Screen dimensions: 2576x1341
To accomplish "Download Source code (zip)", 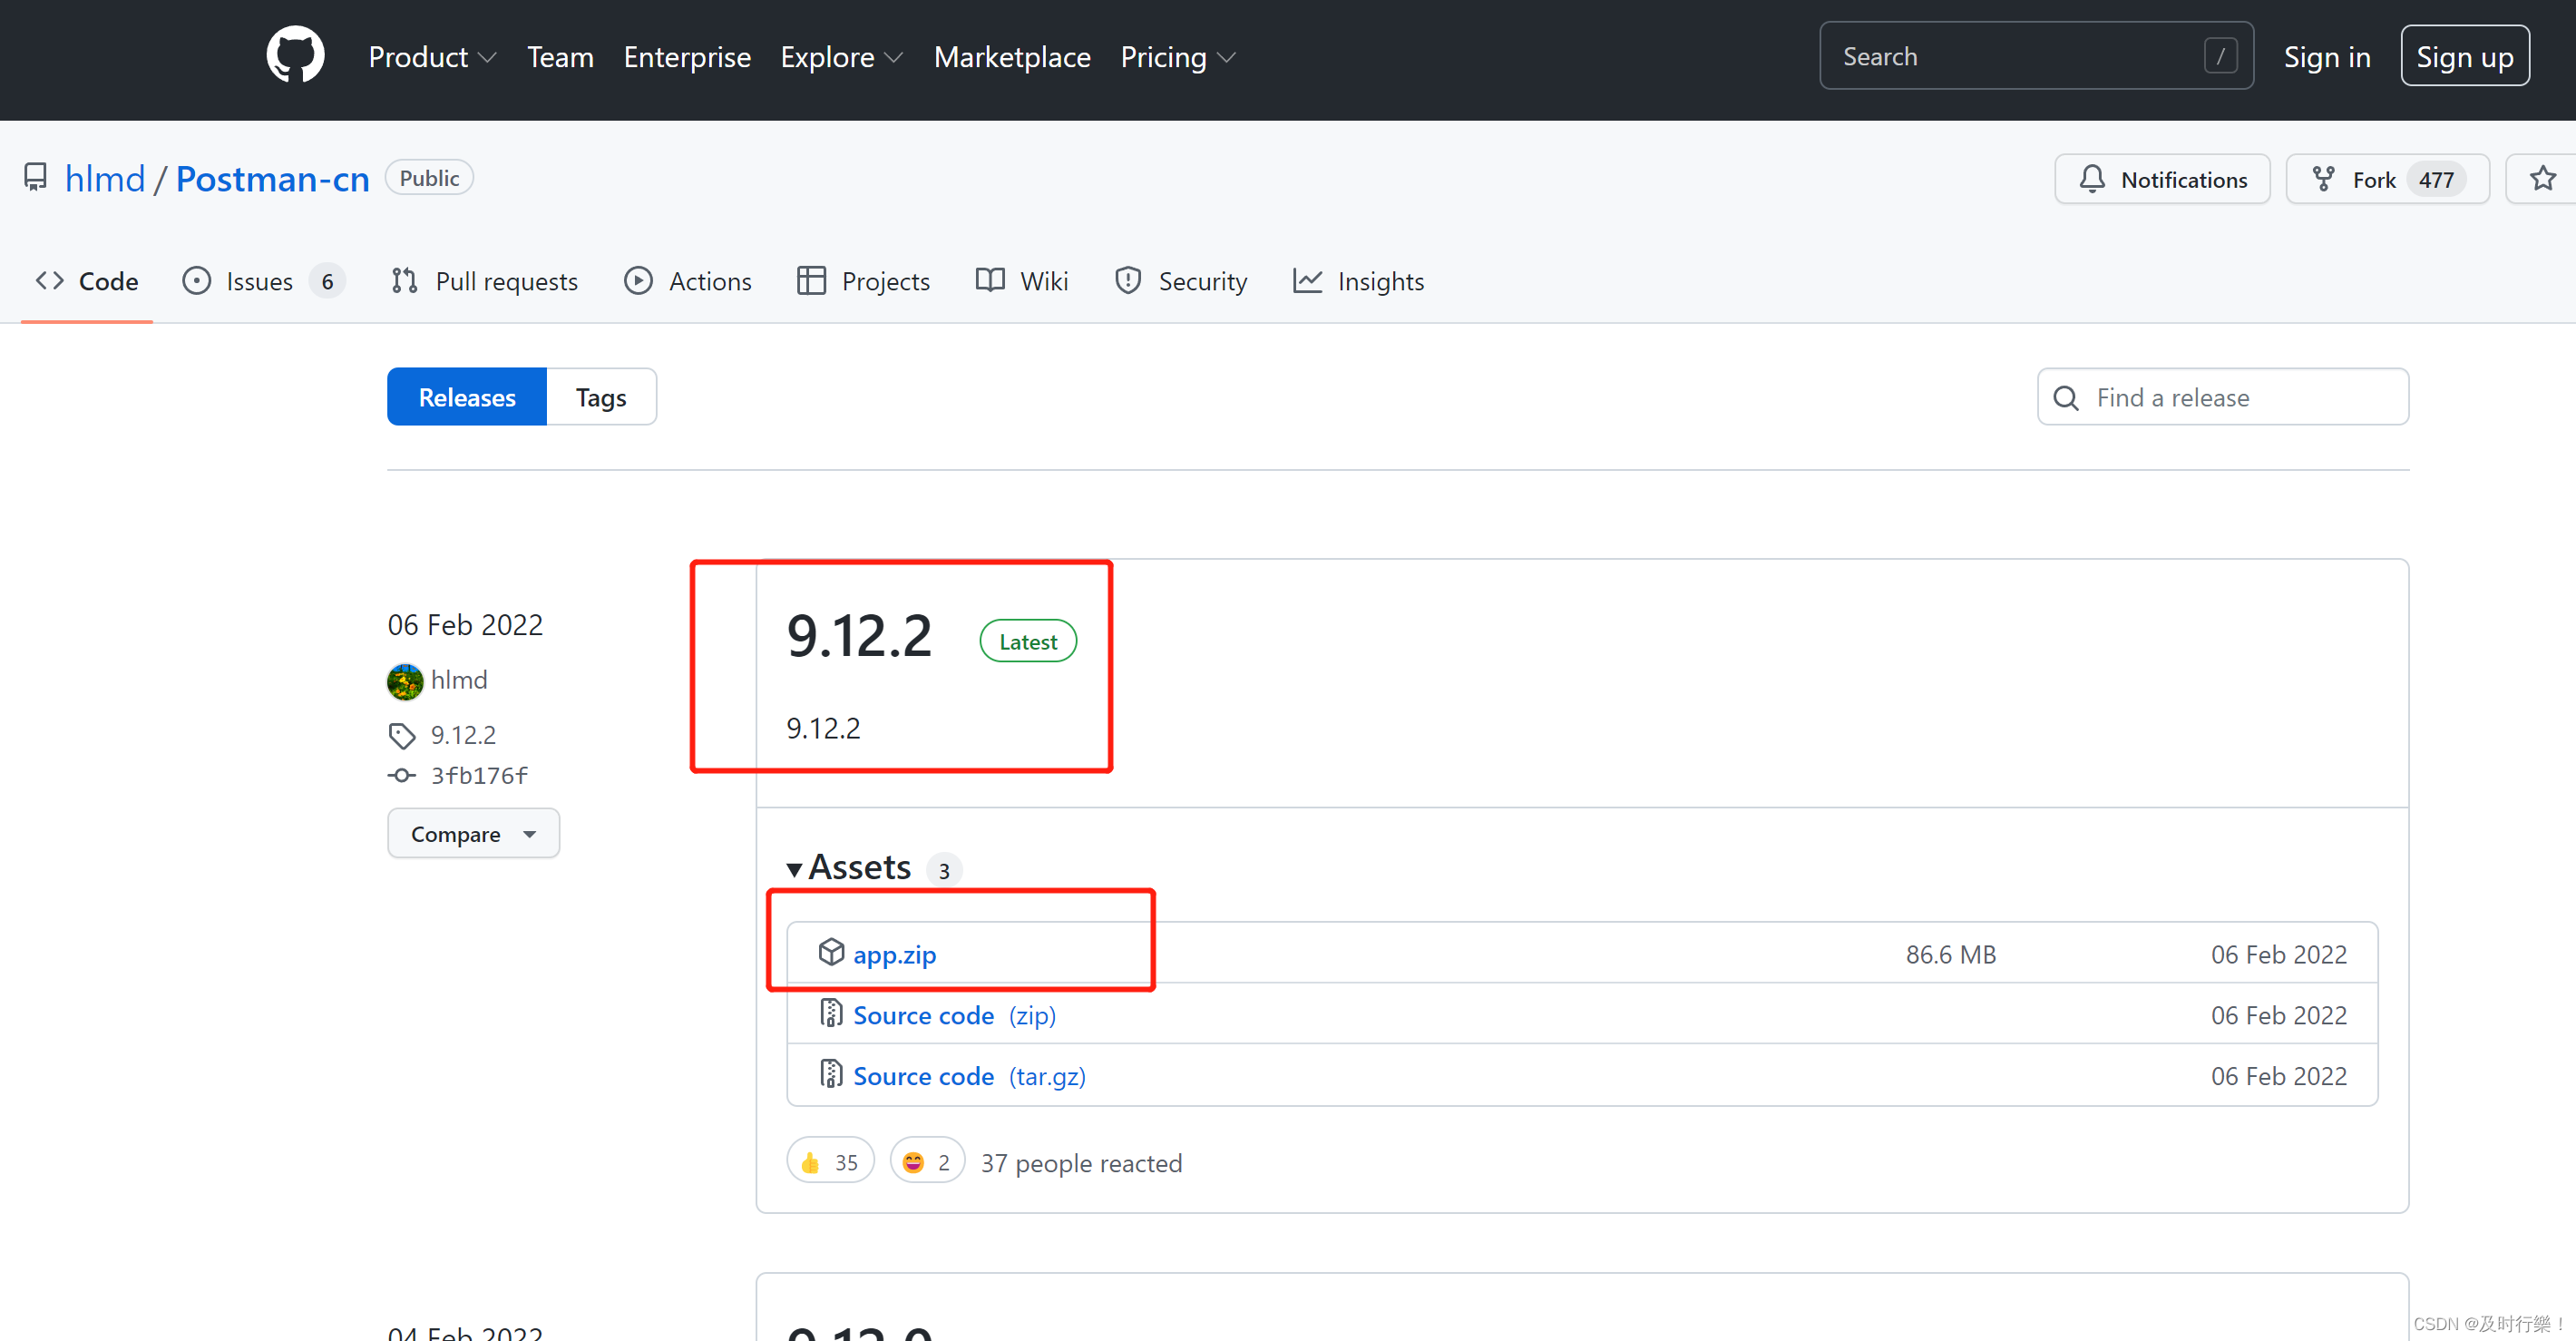I will coord(954,1015).
